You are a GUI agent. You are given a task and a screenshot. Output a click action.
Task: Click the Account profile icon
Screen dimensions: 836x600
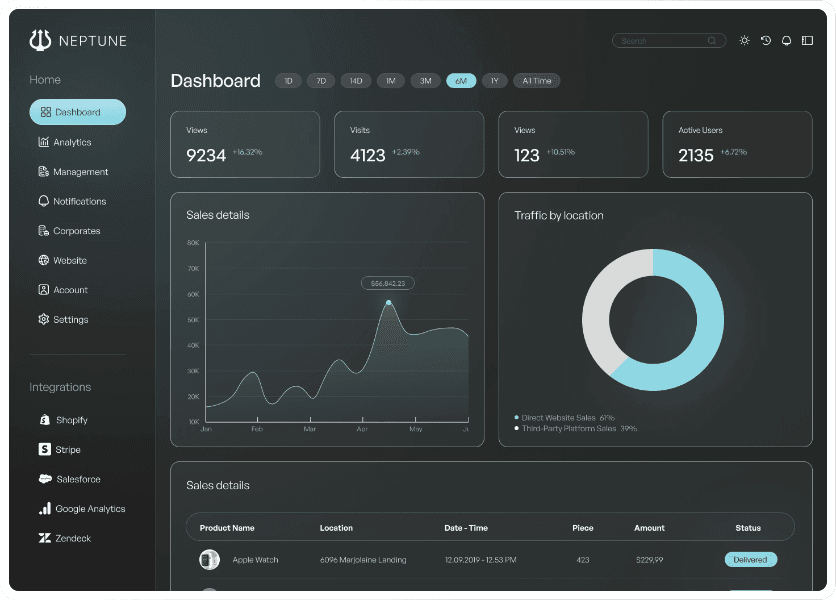point(44,290)
